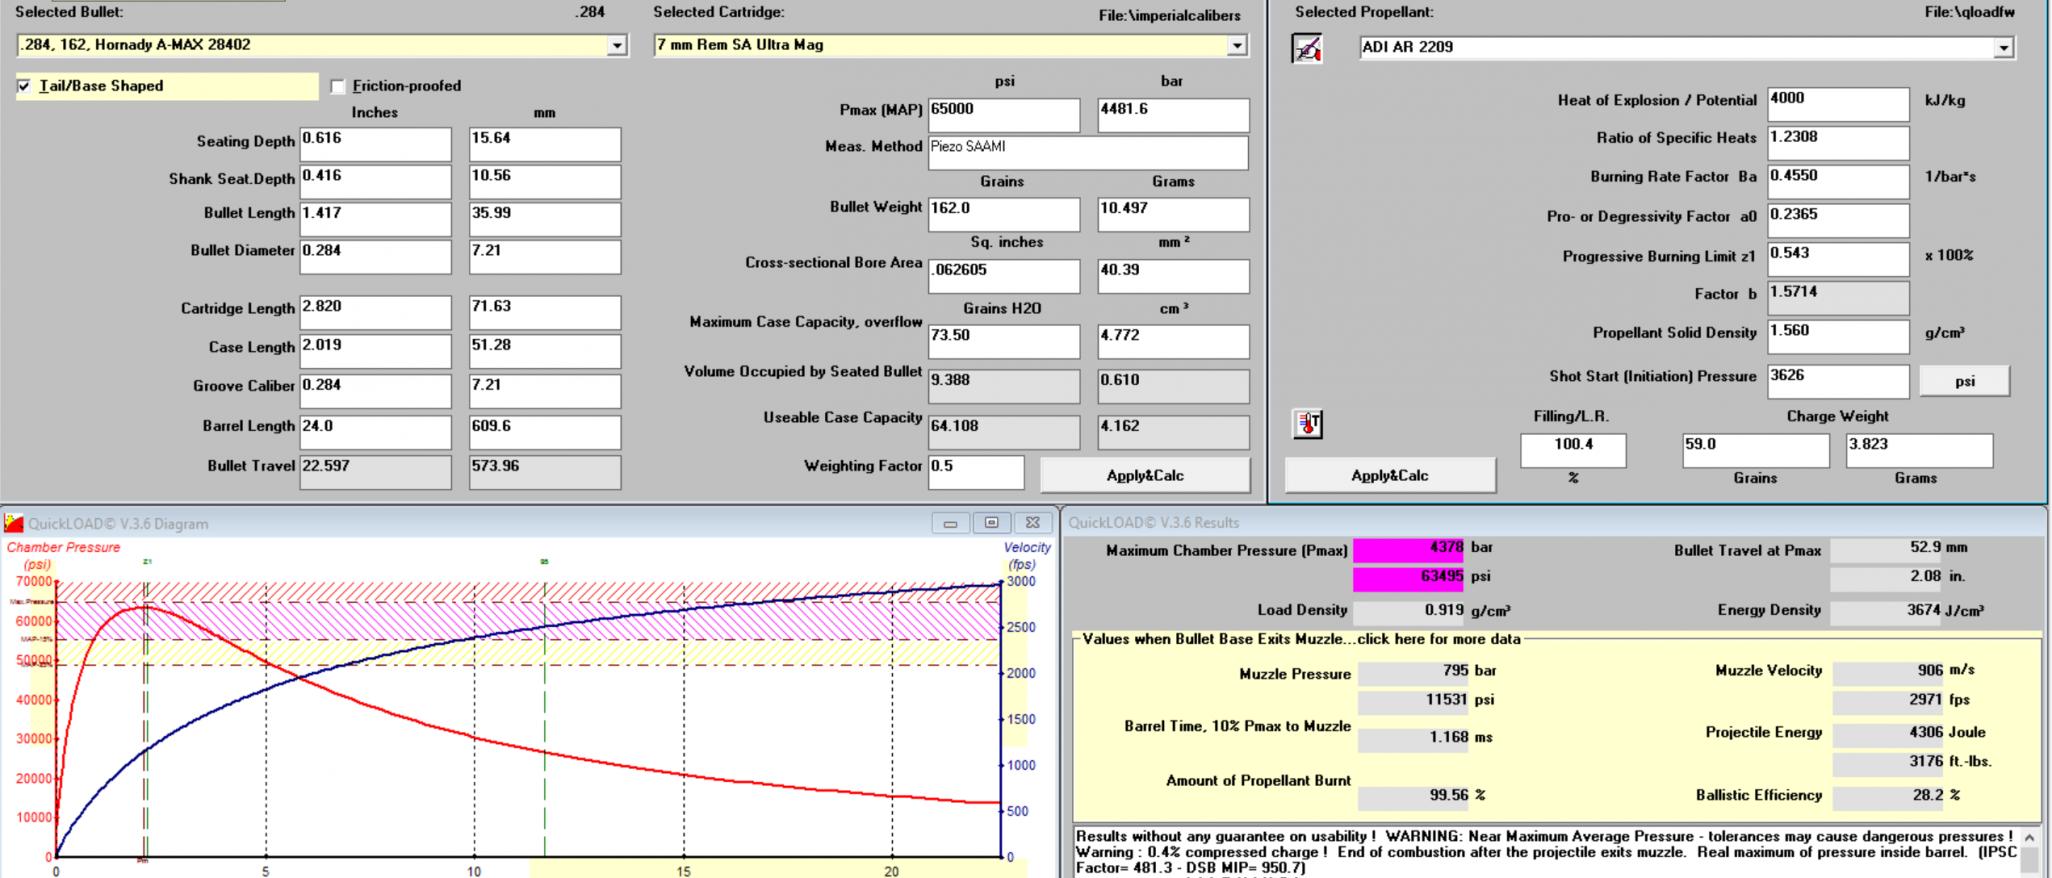2052x878 pixels.
Task: Click the Energy Density '3674' value
Action: [x=1887, y=611]
